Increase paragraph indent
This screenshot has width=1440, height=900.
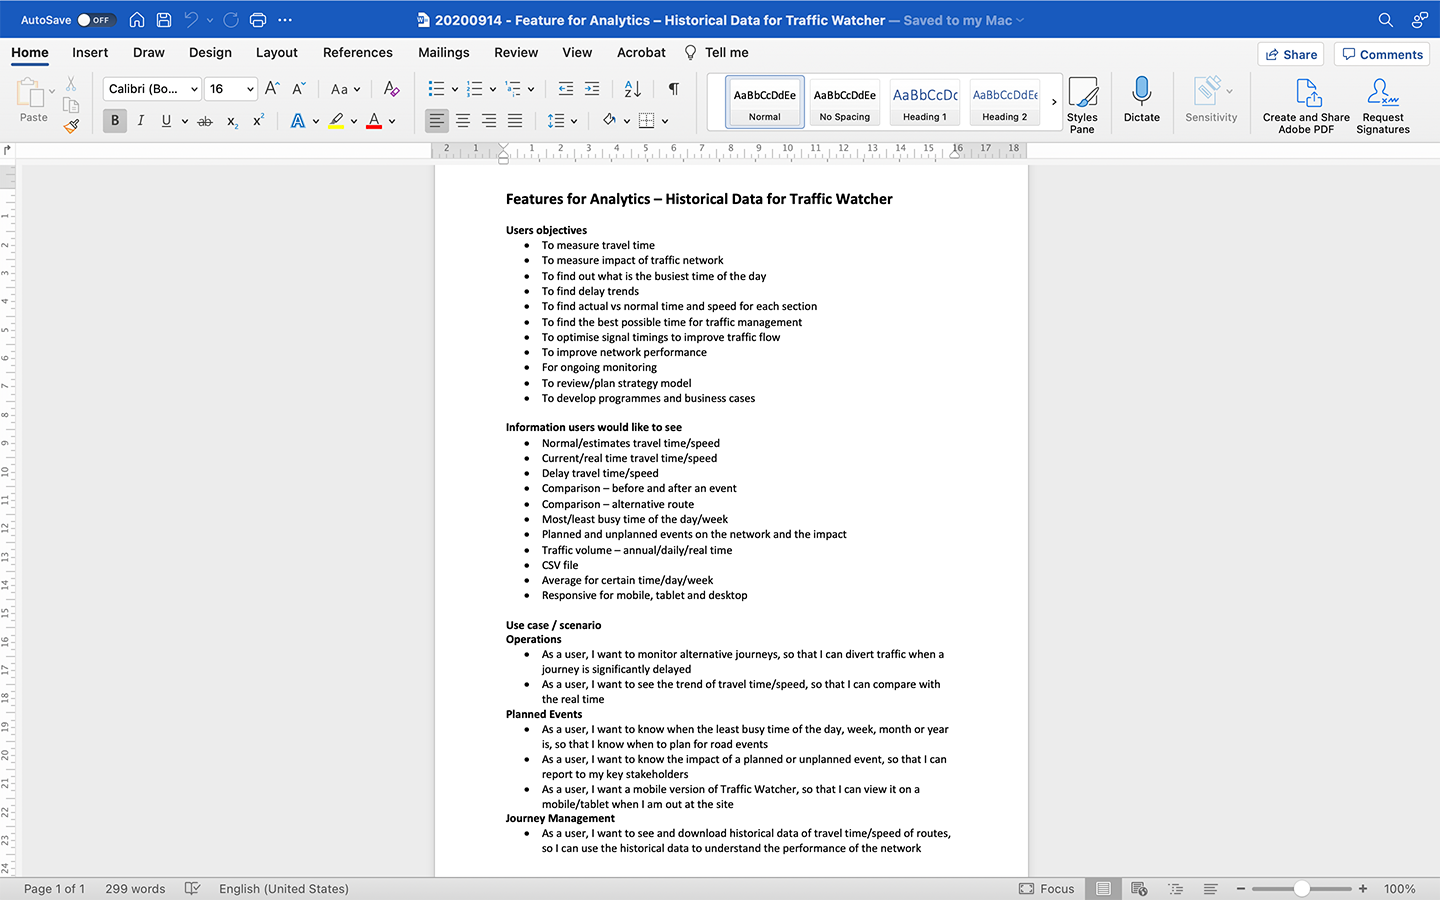(592, 89)
